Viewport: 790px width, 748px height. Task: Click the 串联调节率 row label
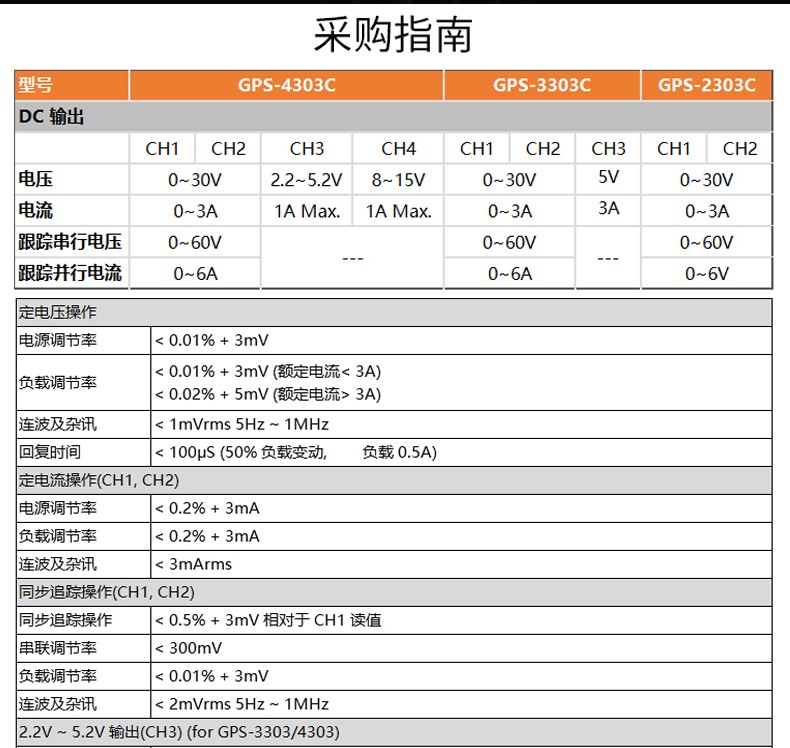point(58,648)
